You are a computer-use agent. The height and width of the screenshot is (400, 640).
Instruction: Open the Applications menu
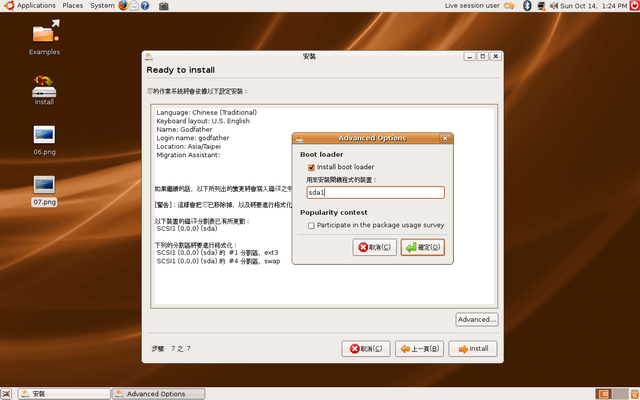coord(36,5)
